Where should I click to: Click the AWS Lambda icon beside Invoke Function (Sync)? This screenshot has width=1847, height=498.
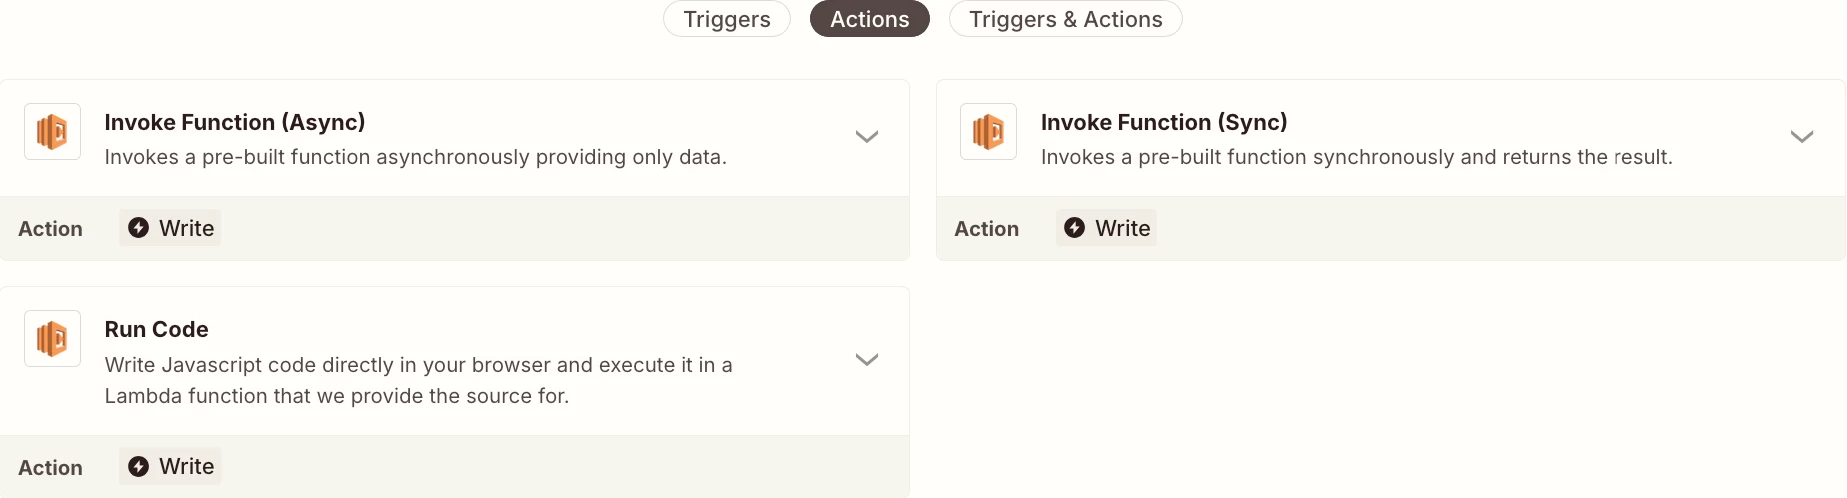988,132
